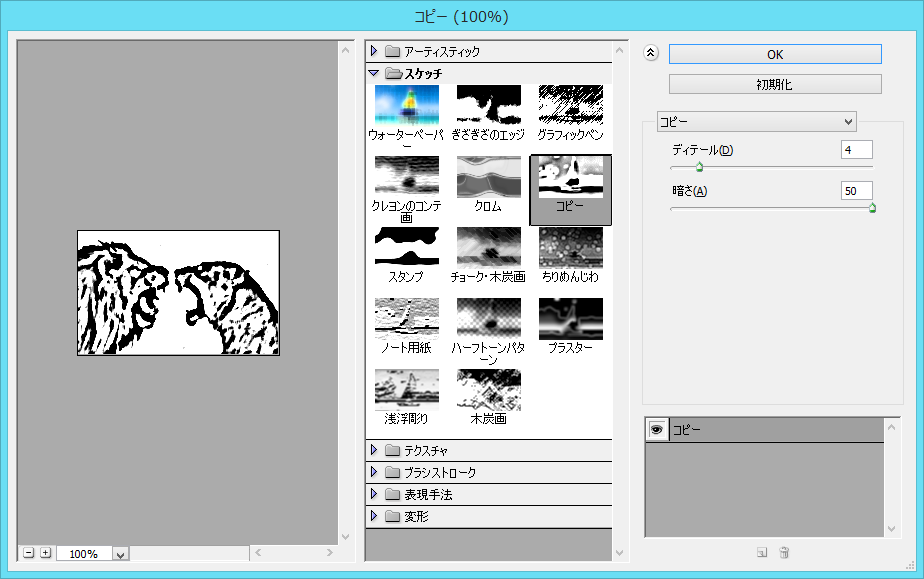The height and width of the screenshot is (579, 924).
Task: Collapse the スケッチ folder
Action: point(374,73)
